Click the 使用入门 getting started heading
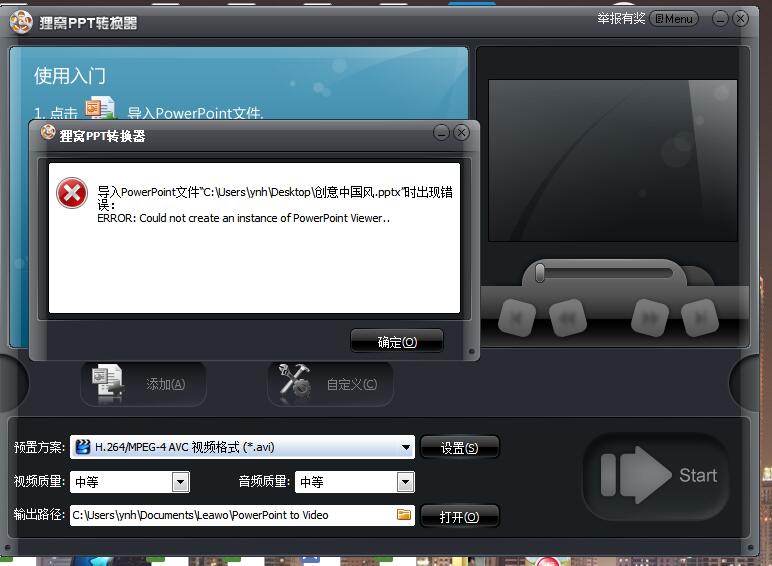Screen dimensions: 772x566 (x=69, y=76)
